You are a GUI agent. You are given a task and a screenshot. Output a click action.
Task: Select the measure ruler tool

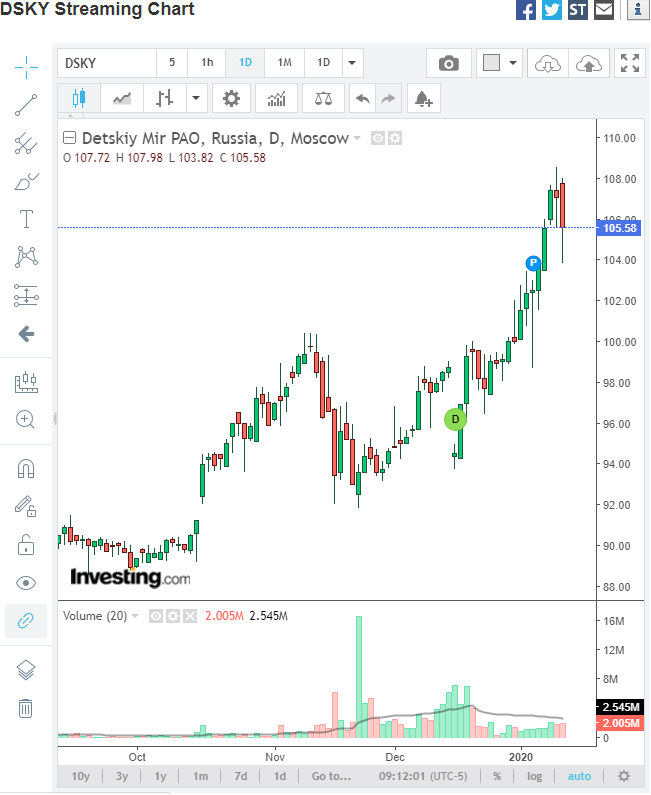[x=26, y=382]
